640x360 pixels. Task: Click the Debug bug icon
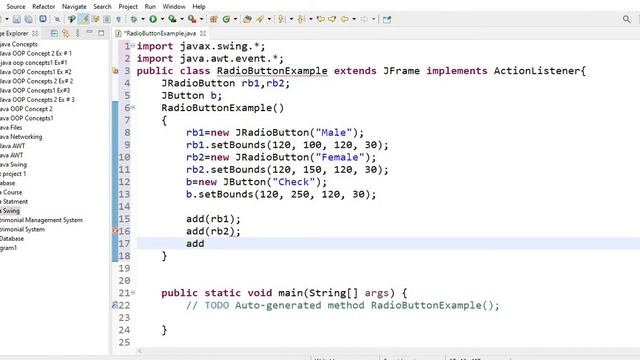(133, 19)
